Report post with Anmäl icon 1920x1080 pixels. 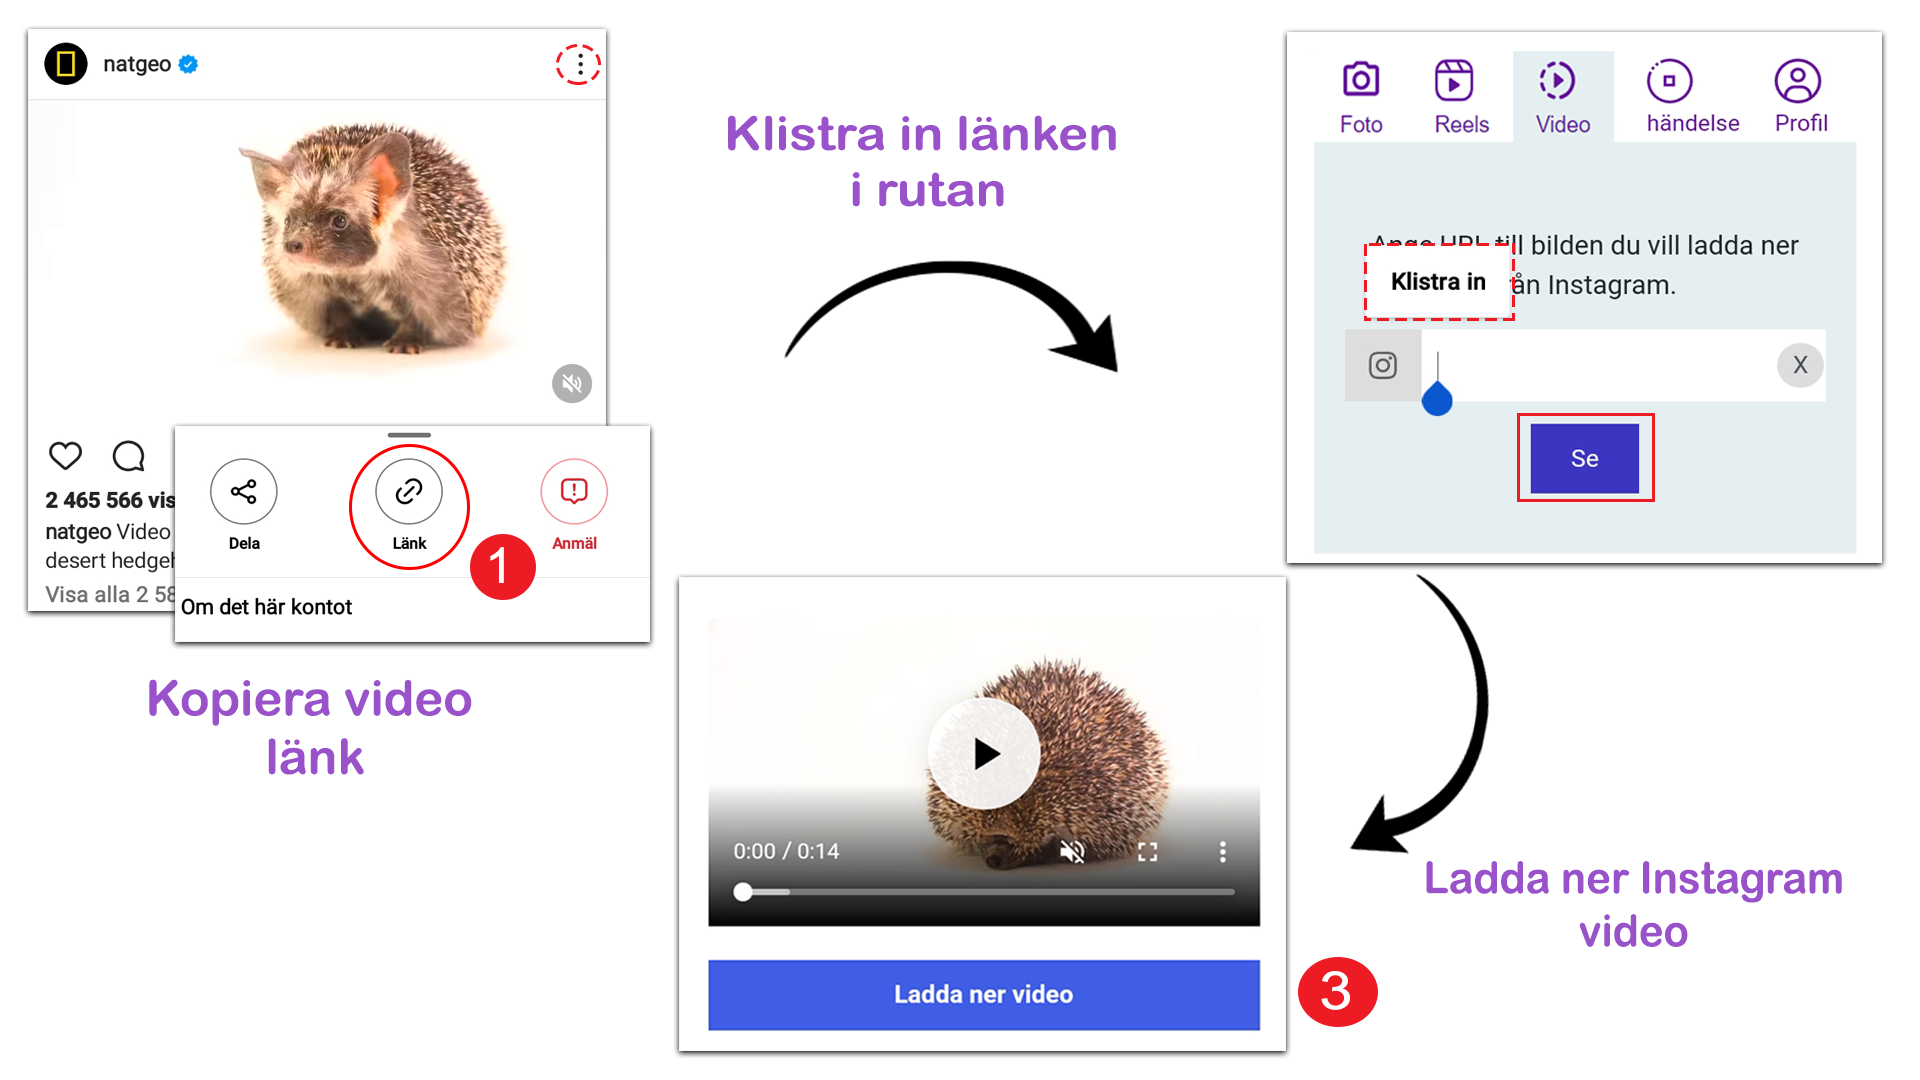pos(574,491)
